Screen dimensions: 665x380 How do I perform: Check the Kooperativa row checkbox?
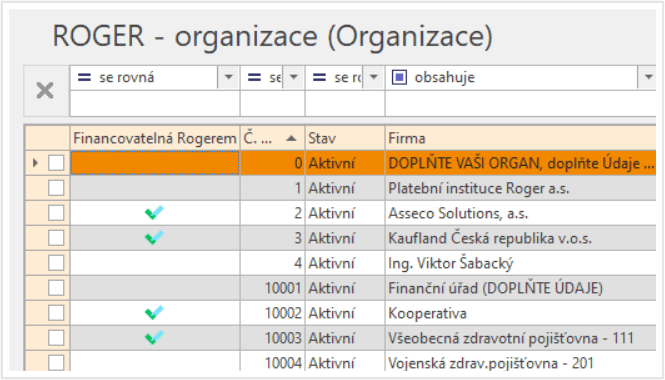pyautogui.click(x=56, y=313)
